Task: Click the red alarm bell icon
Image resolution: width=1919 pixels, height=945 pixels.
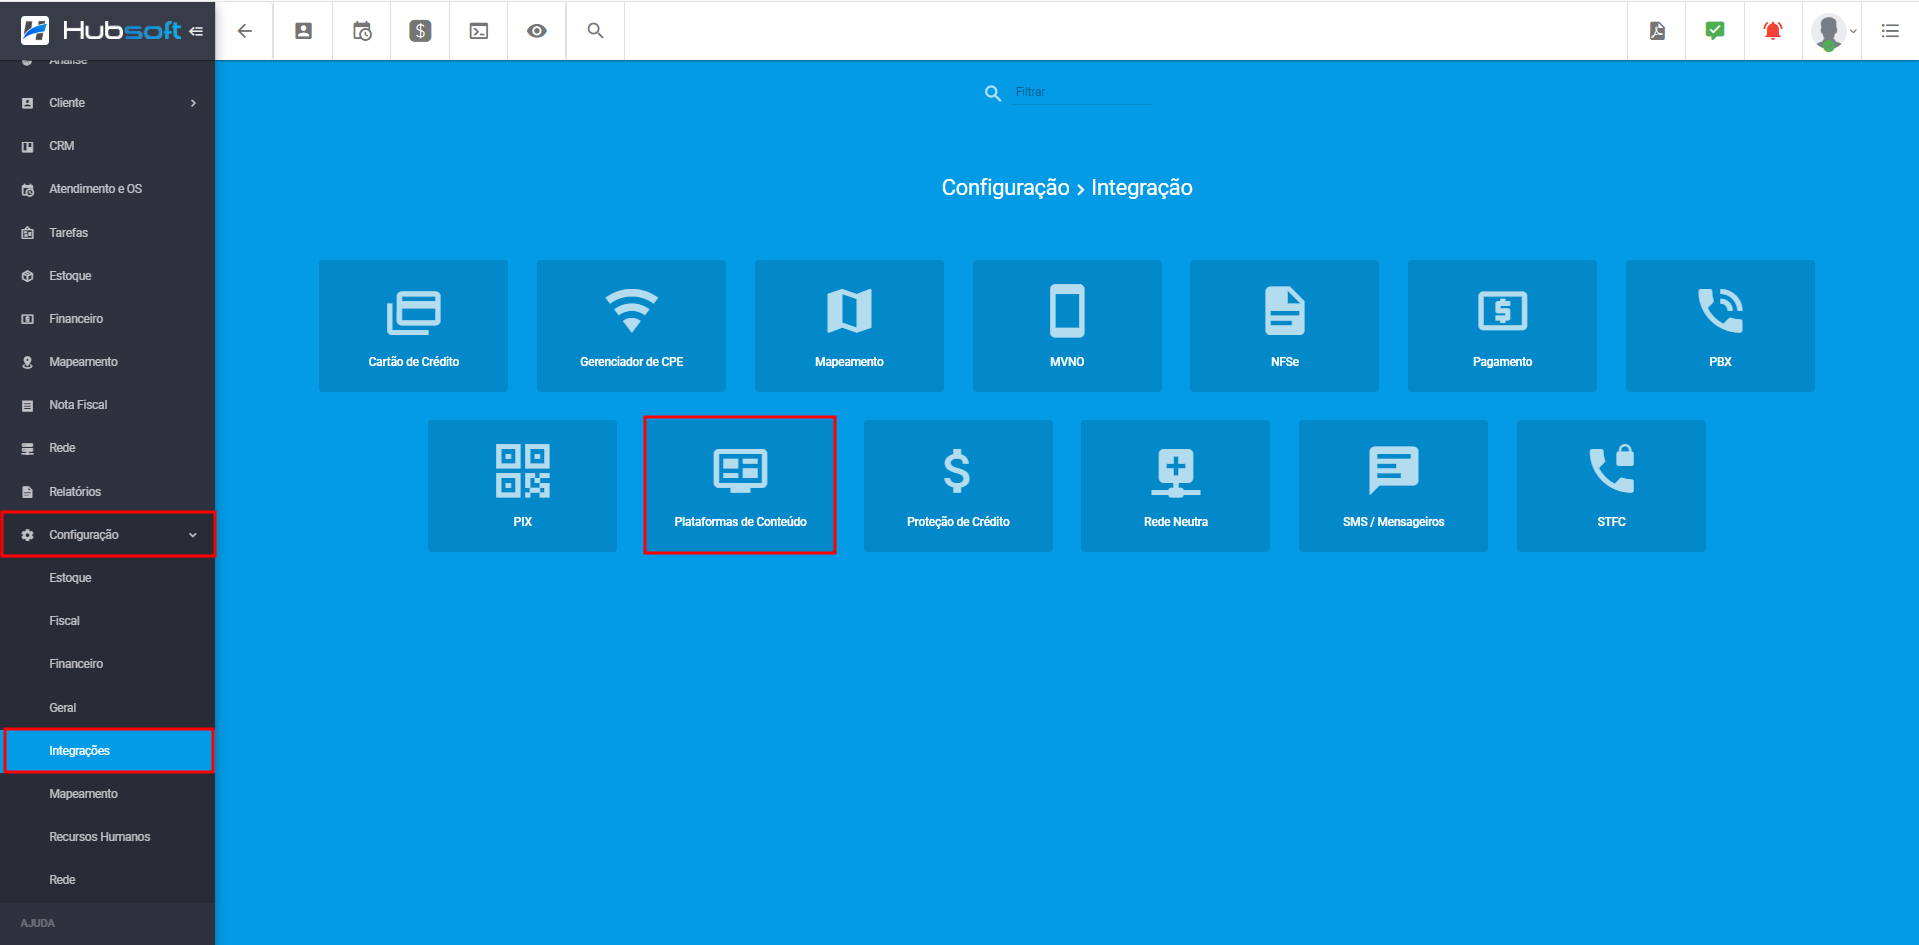Action: (1773, 31)
